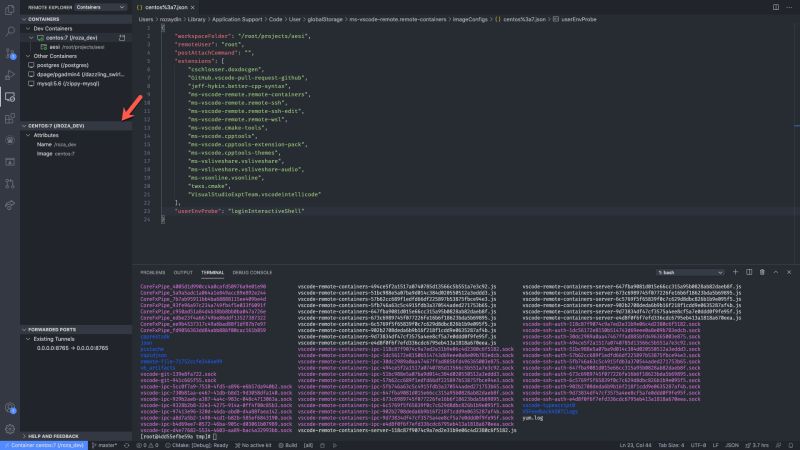
Task: Click CMake: [Debug]: Ready status item
Action: [x=196, y=445]
